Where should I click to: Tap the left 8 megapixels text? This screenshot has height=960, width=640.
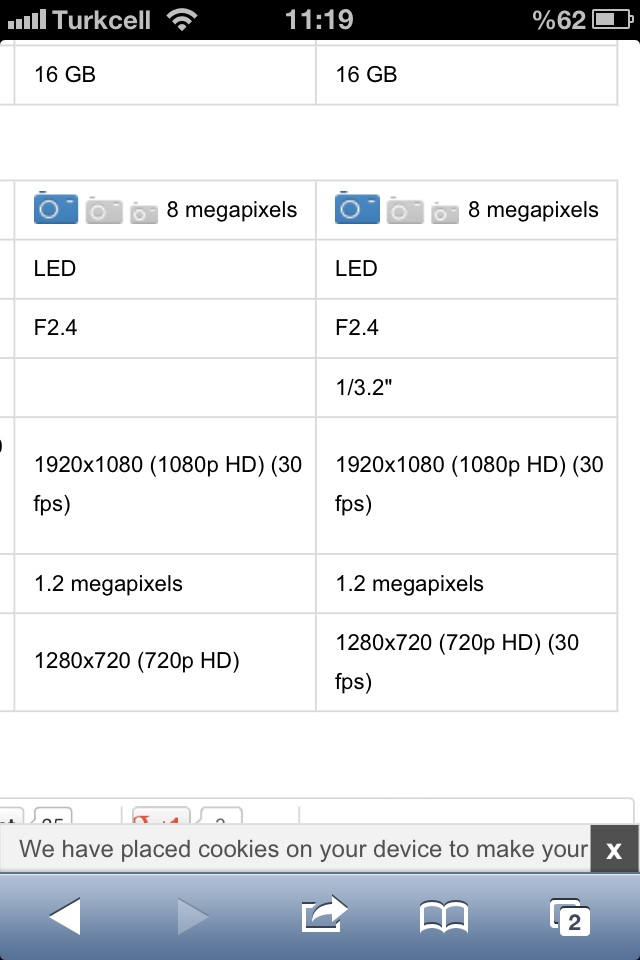(x=232, y=210)
